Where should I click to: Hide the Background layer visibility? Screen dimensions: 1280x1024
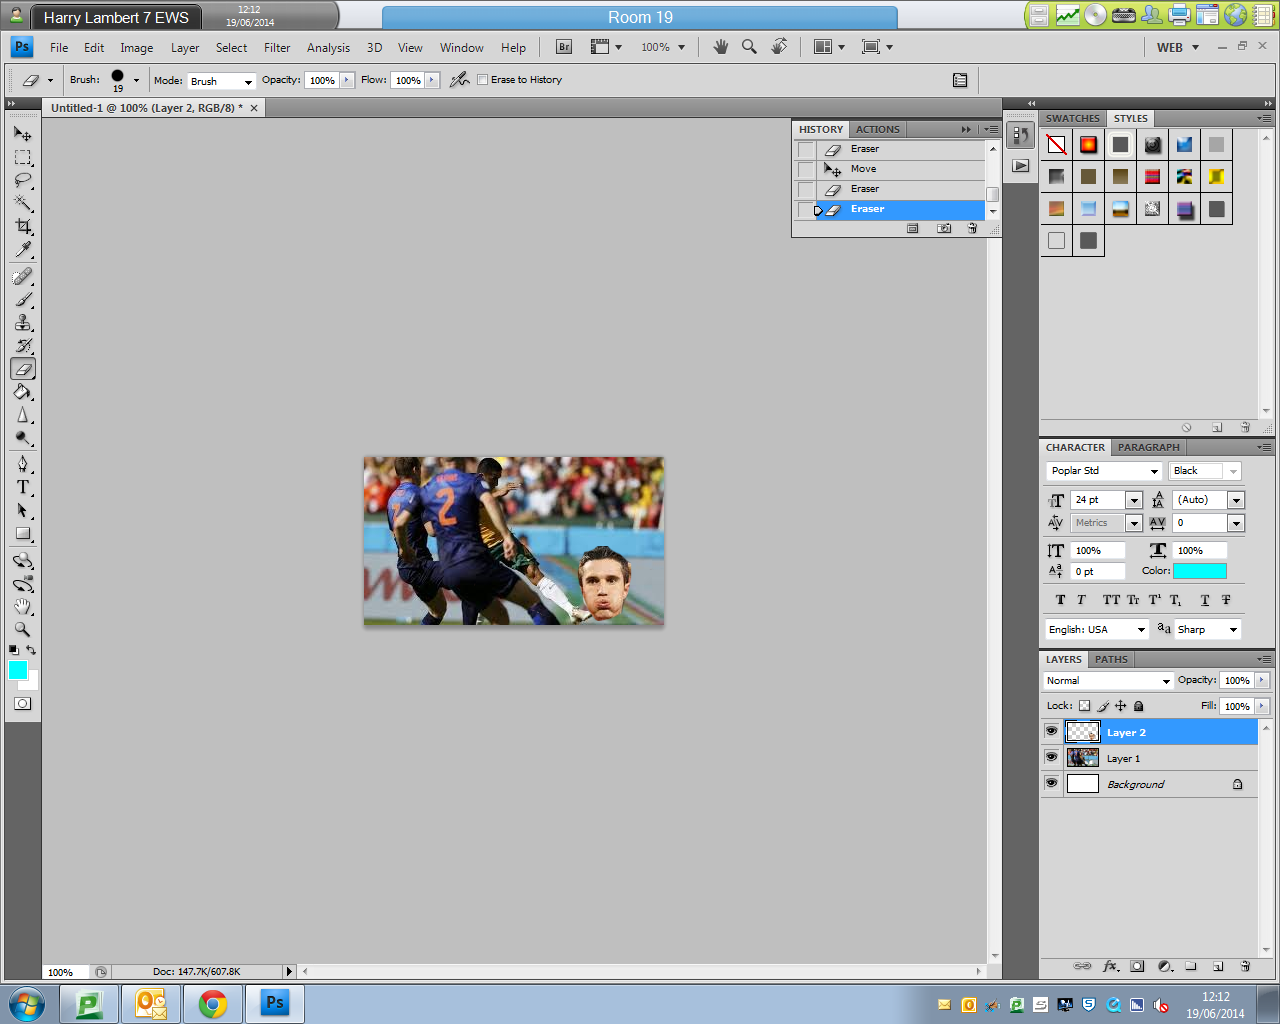(1051, 783)
